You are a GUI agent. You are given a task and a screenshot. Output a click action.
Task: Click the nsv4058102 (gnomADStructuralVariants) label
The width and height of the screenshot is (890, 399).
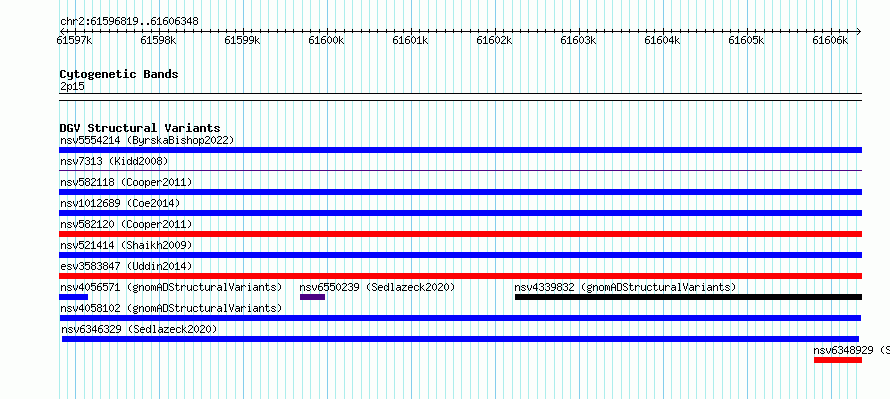pyautogui.click(x=171, y=308)
